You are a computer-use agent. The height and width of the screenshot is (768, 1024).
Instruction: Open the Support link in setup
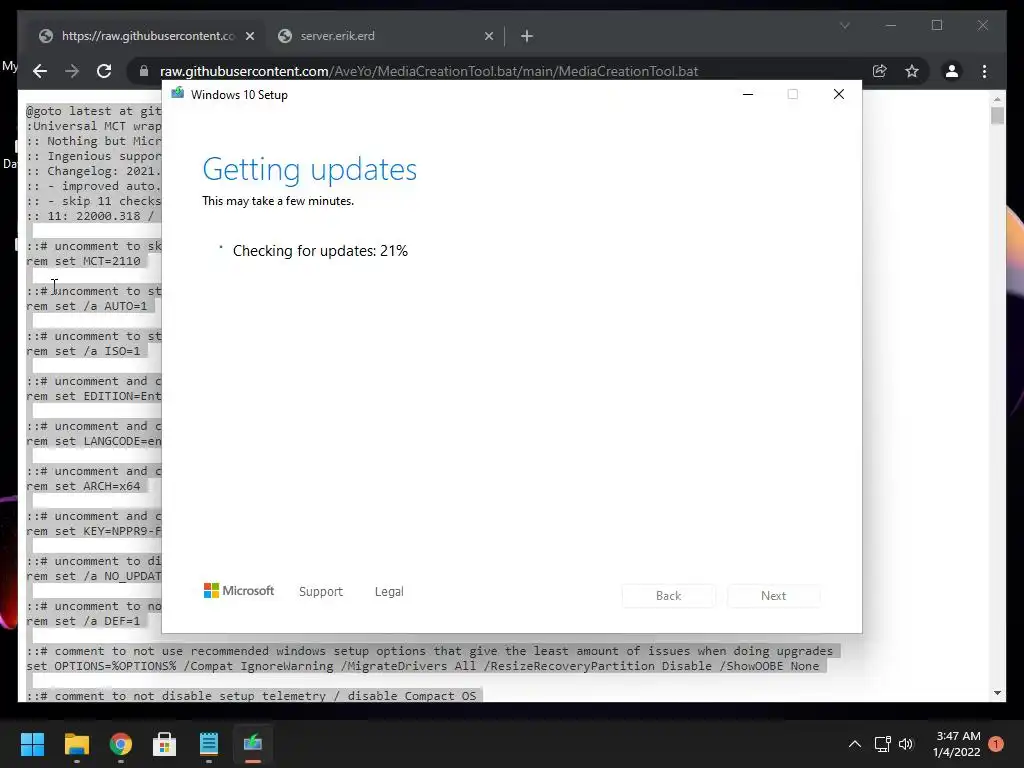click(x=321, y=592)
